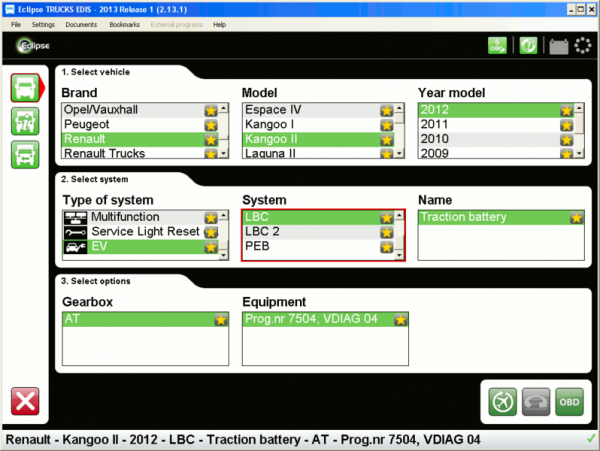
Task: Click Type of system scroll up arrow
Action: 223,216
